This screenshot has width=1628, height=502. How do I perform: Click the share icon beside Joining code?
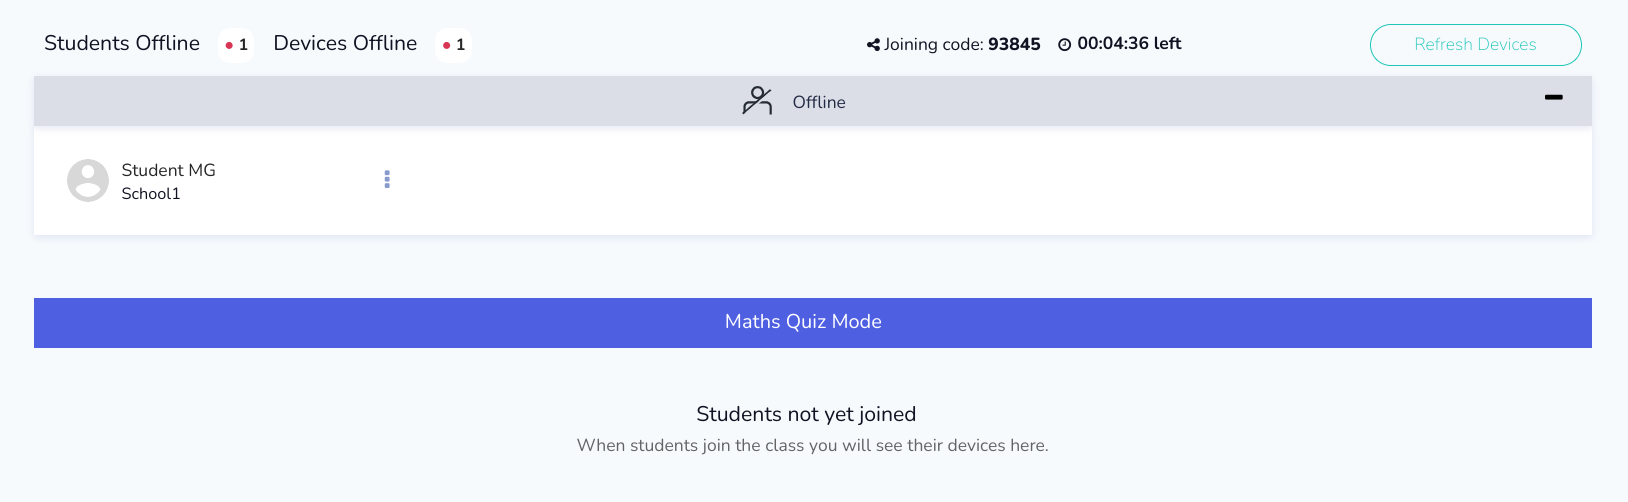pos(873,44)
